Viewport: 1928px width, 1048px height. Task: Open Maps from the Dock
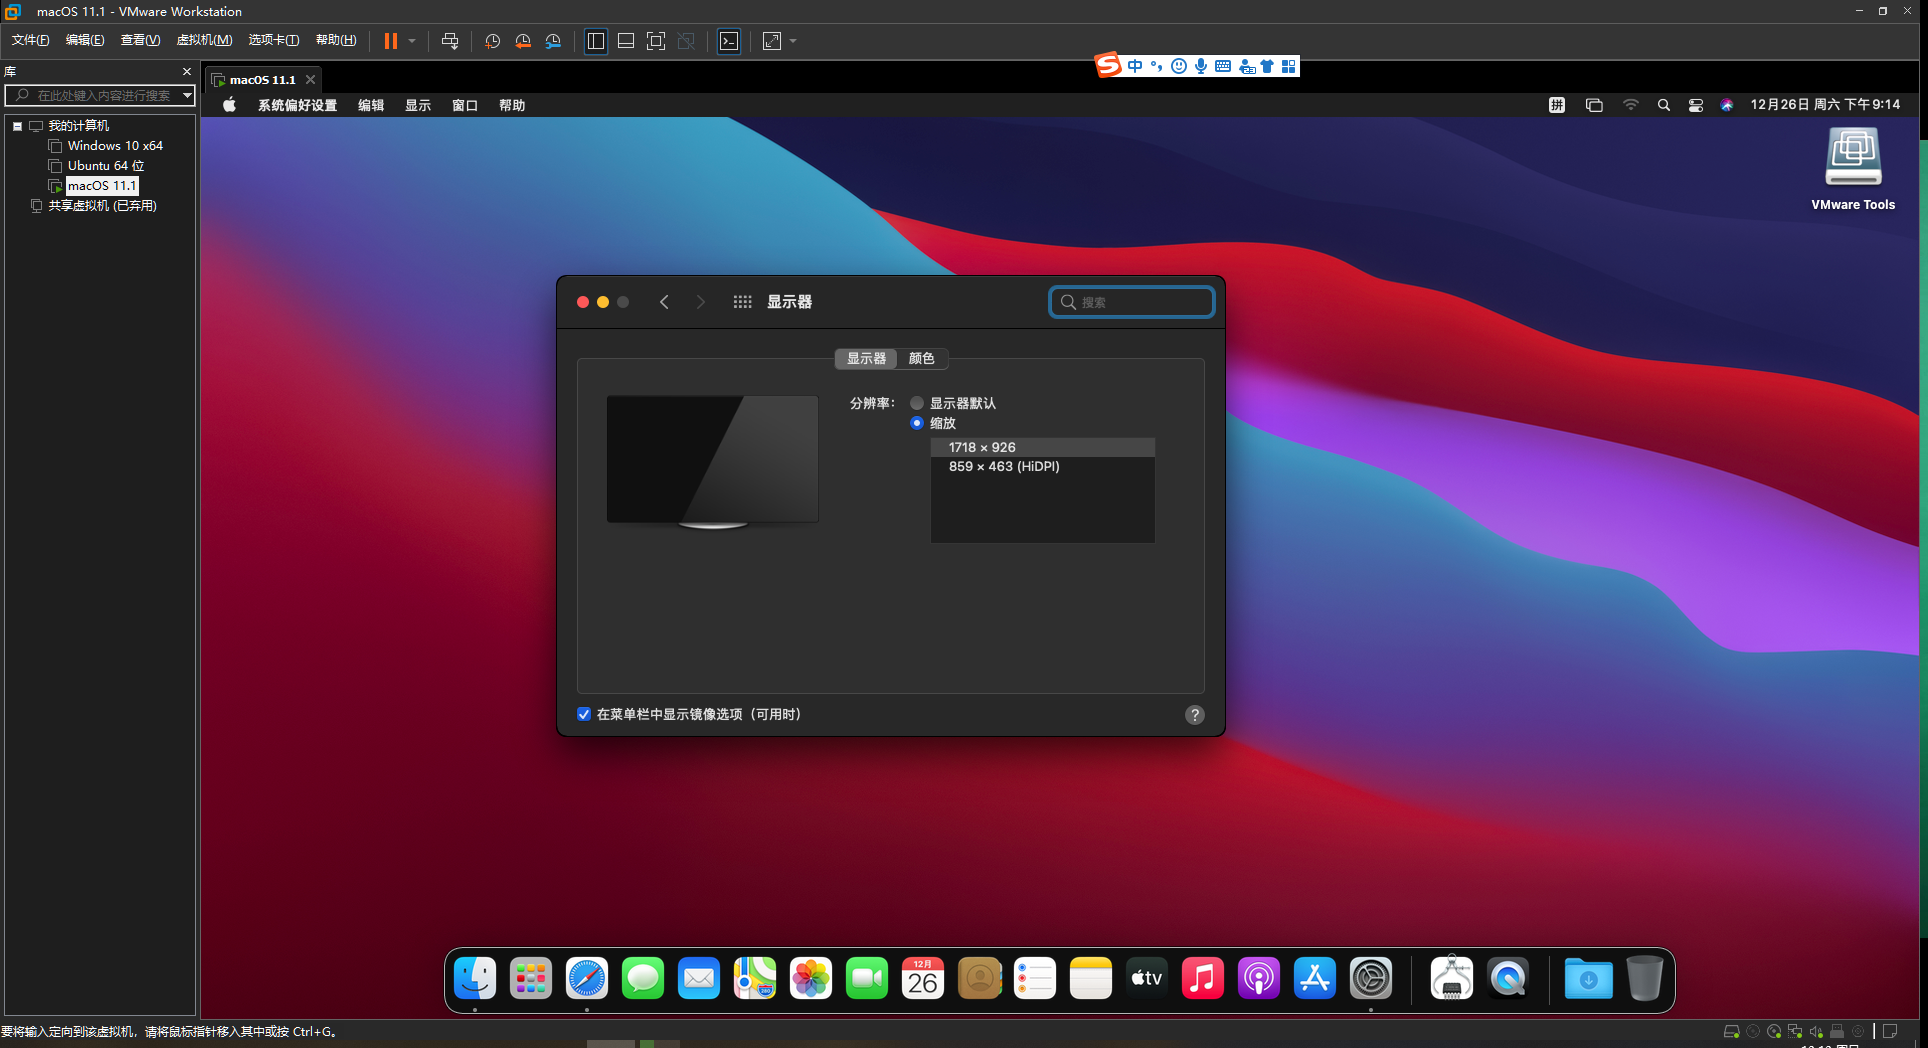pyautogui.click(x=755, y=979)
